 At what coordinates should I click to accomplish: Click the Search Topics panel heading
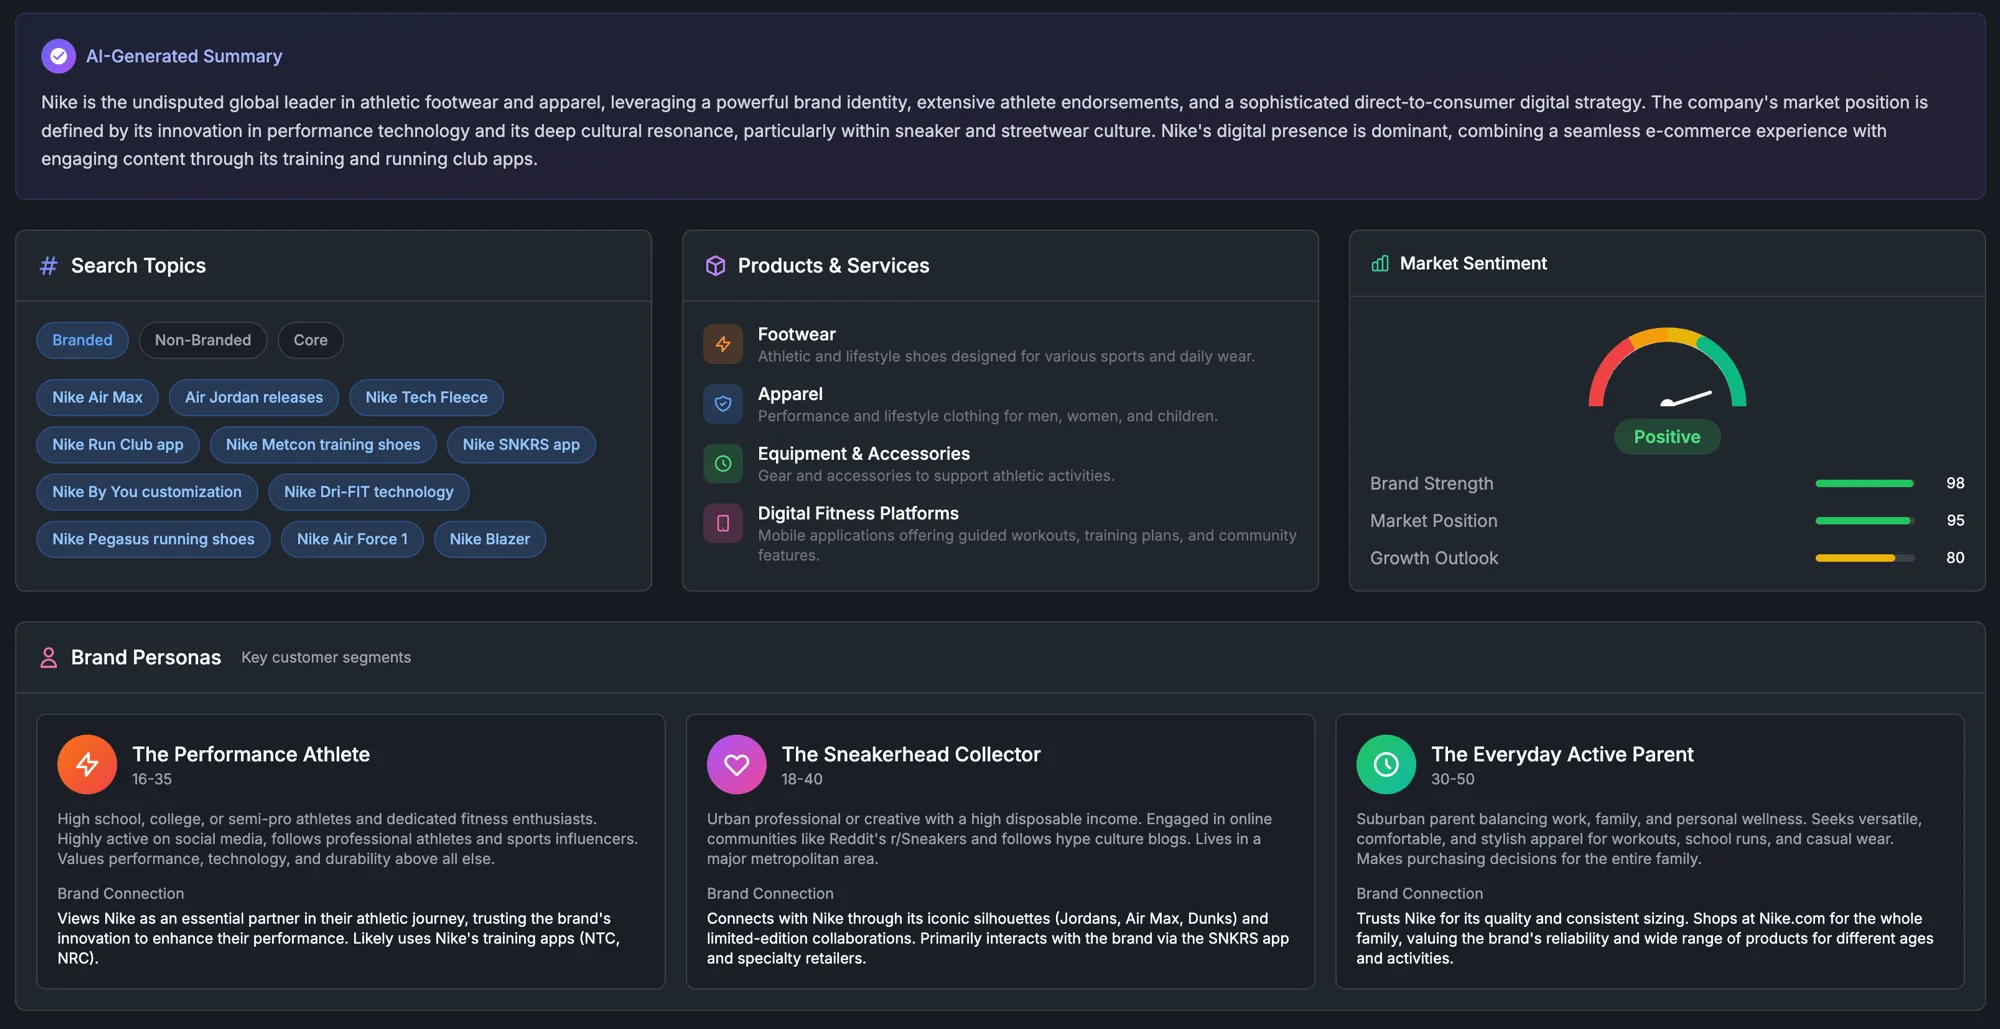point(138,266)
